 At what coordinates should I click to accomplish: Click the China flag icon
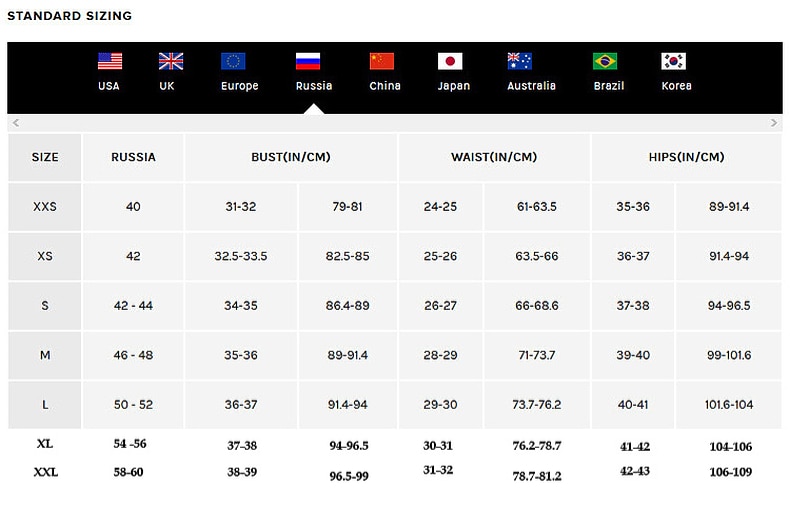pyautogui.click(x=381, y=61)
